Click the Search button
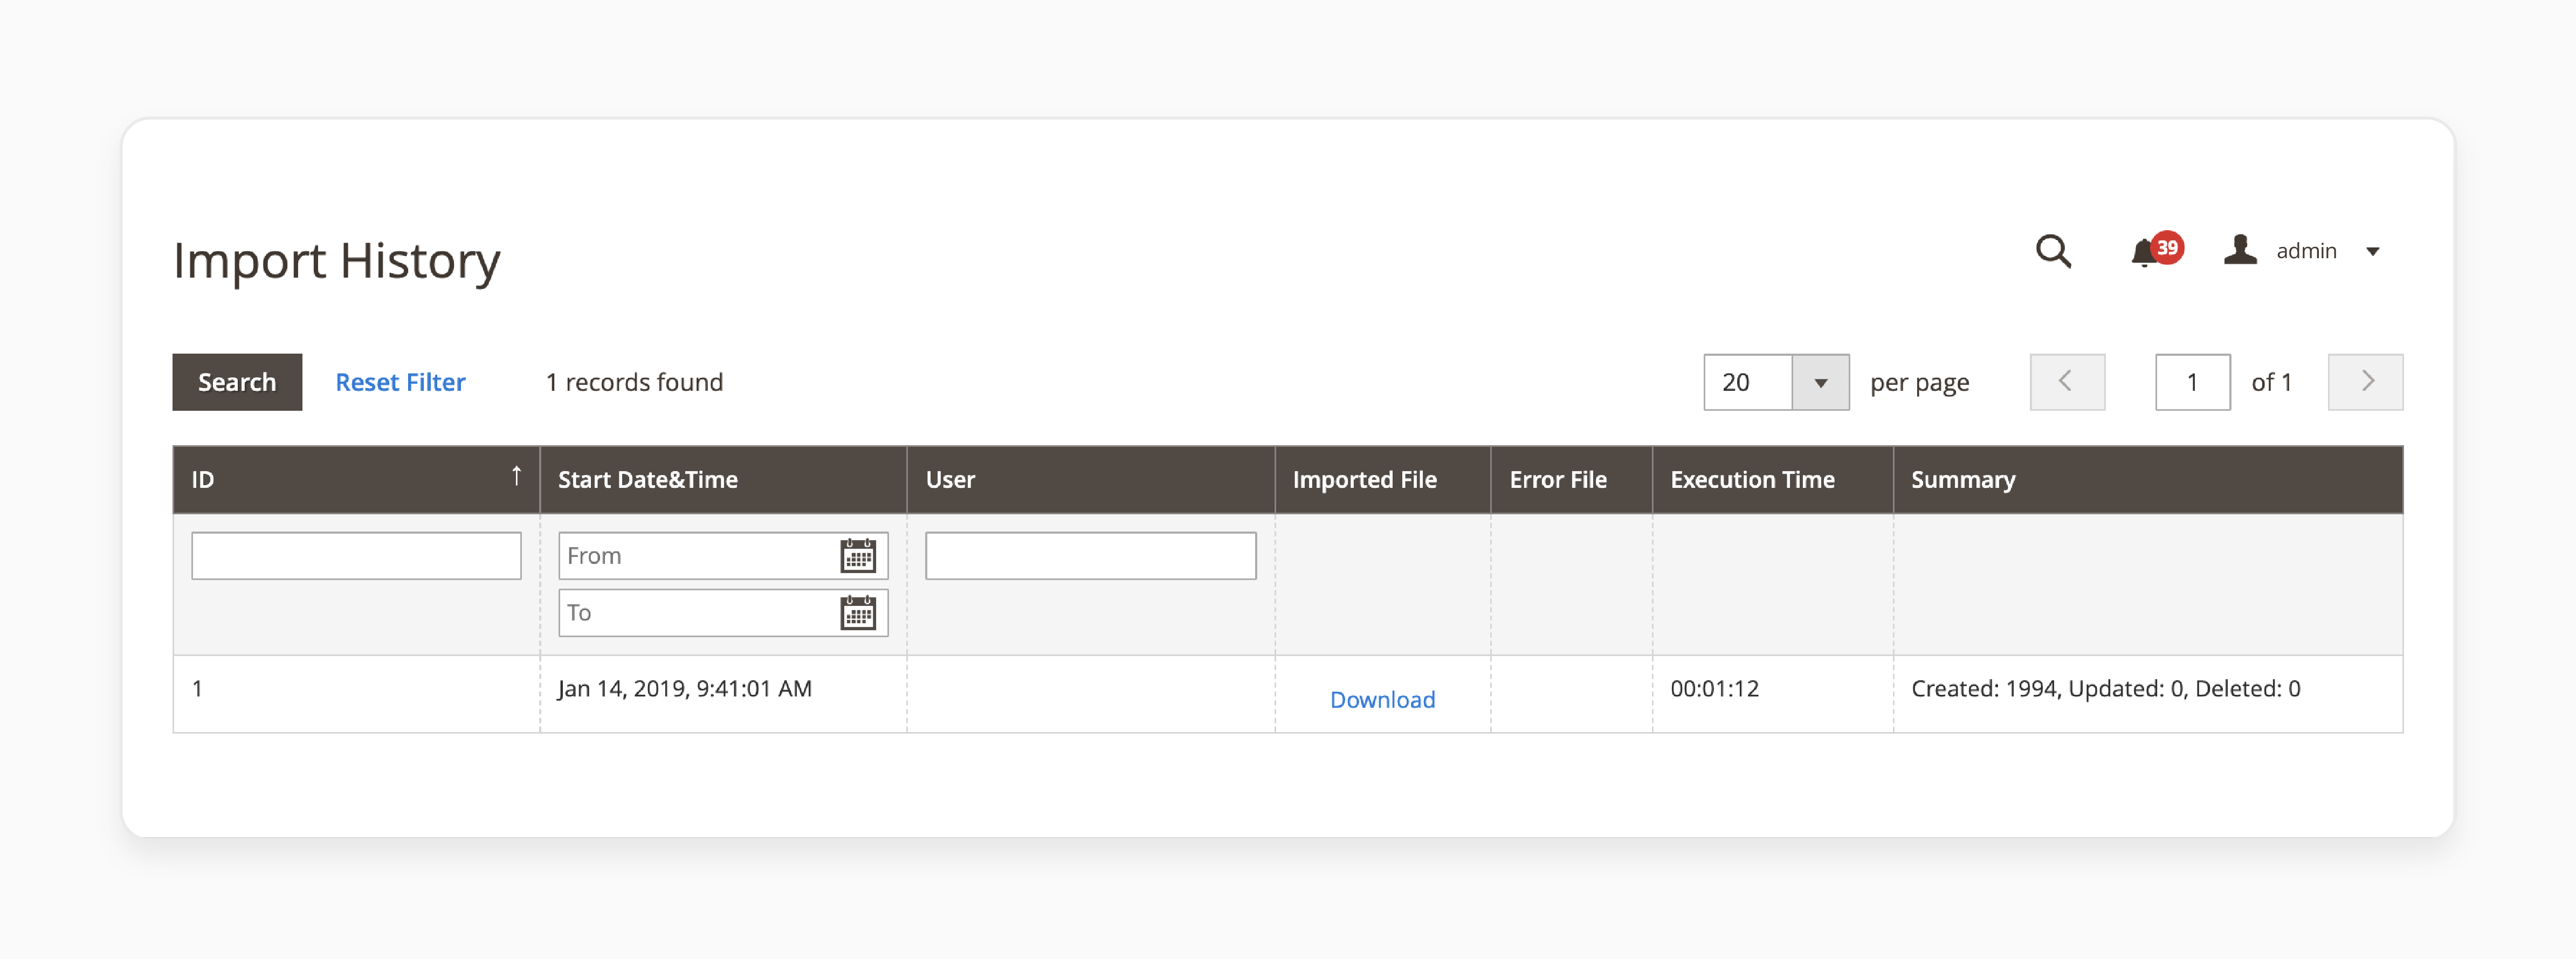Viewport: 2576px width, 959px height. 237,382
